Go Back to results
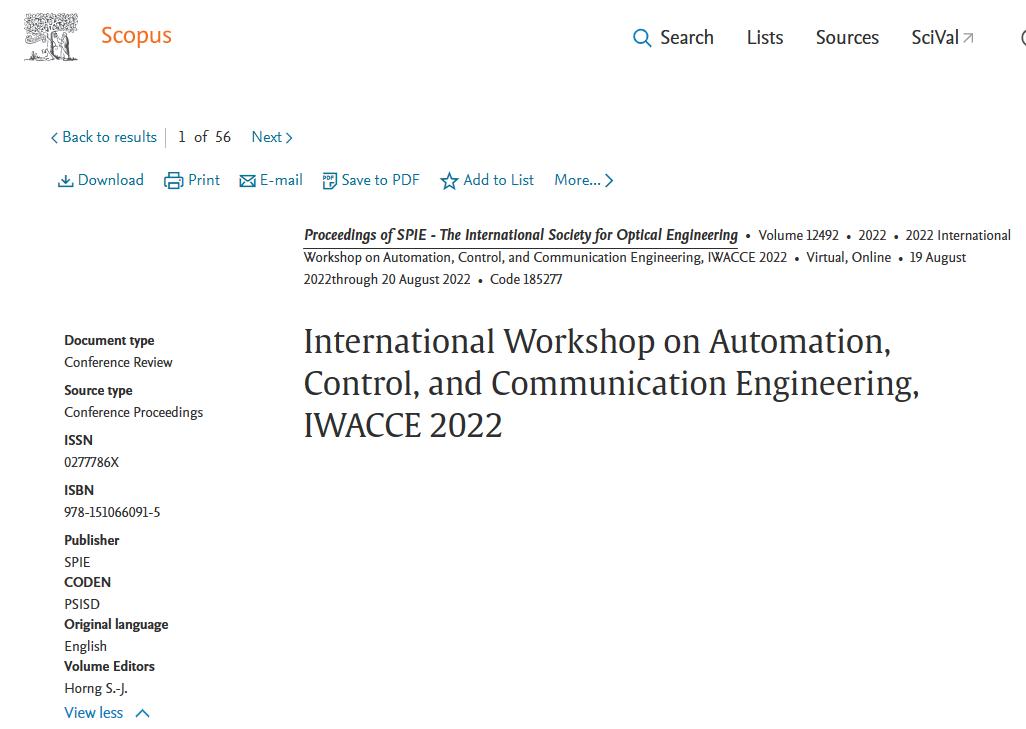Screen dimensions: 1026x729 point(109,137)
